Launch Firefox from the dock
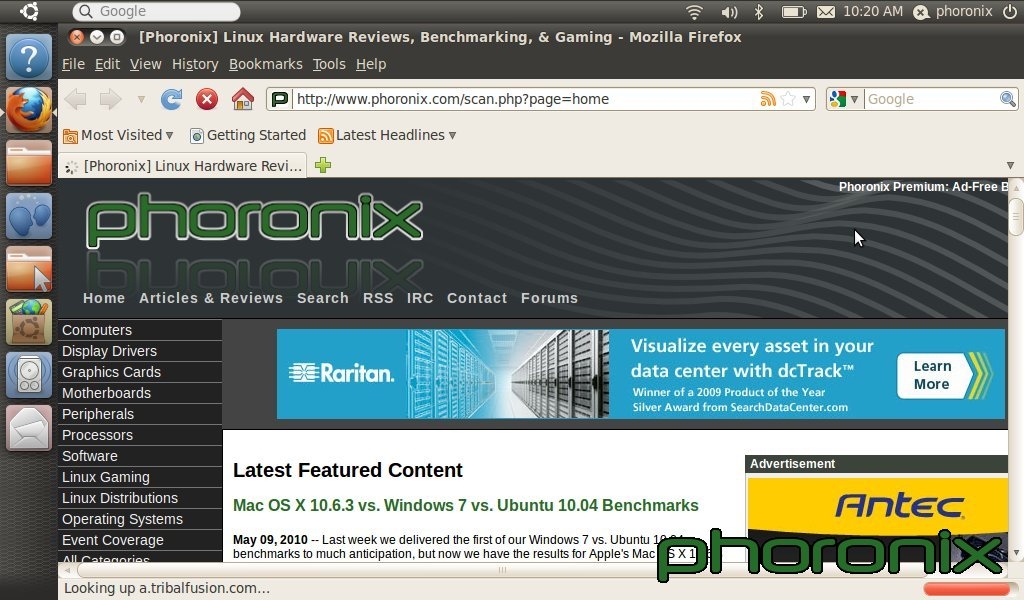The height and width of the screenshot is (600, 1024). point(29,110)
